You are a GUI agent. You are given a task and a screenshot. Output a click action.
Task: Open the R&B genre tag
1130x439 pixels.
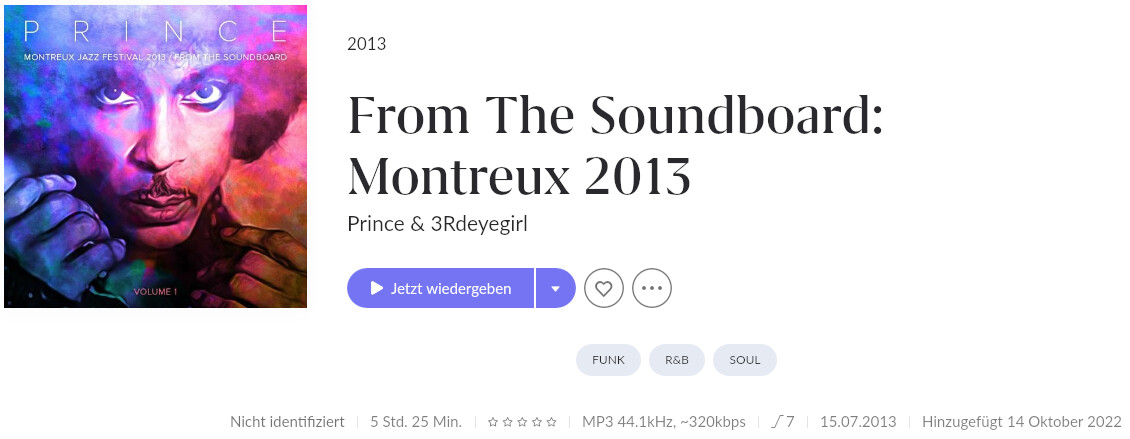[677, 360]
